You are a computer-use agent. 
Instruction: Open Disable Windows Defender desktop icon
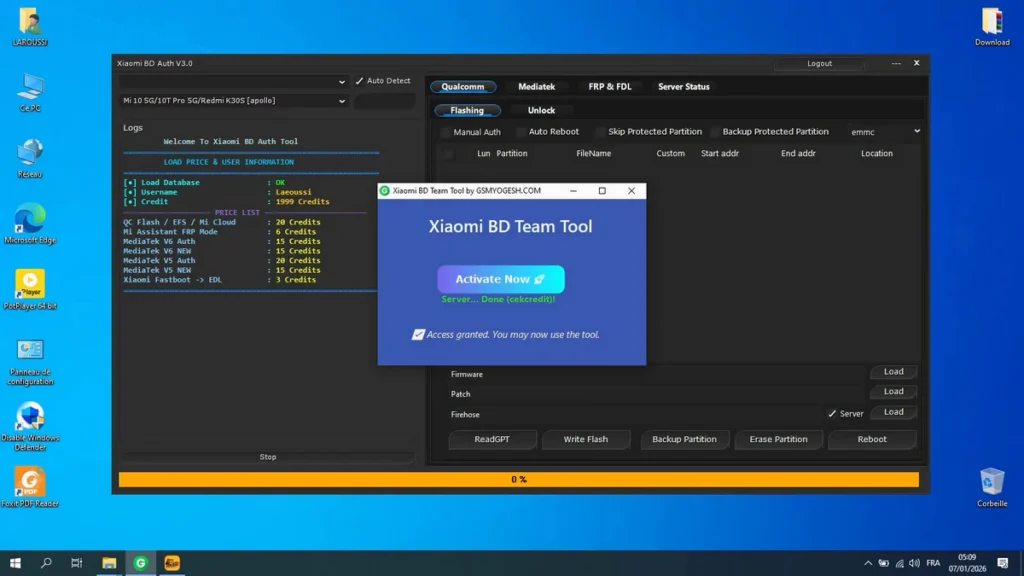(x=30, y=417)
